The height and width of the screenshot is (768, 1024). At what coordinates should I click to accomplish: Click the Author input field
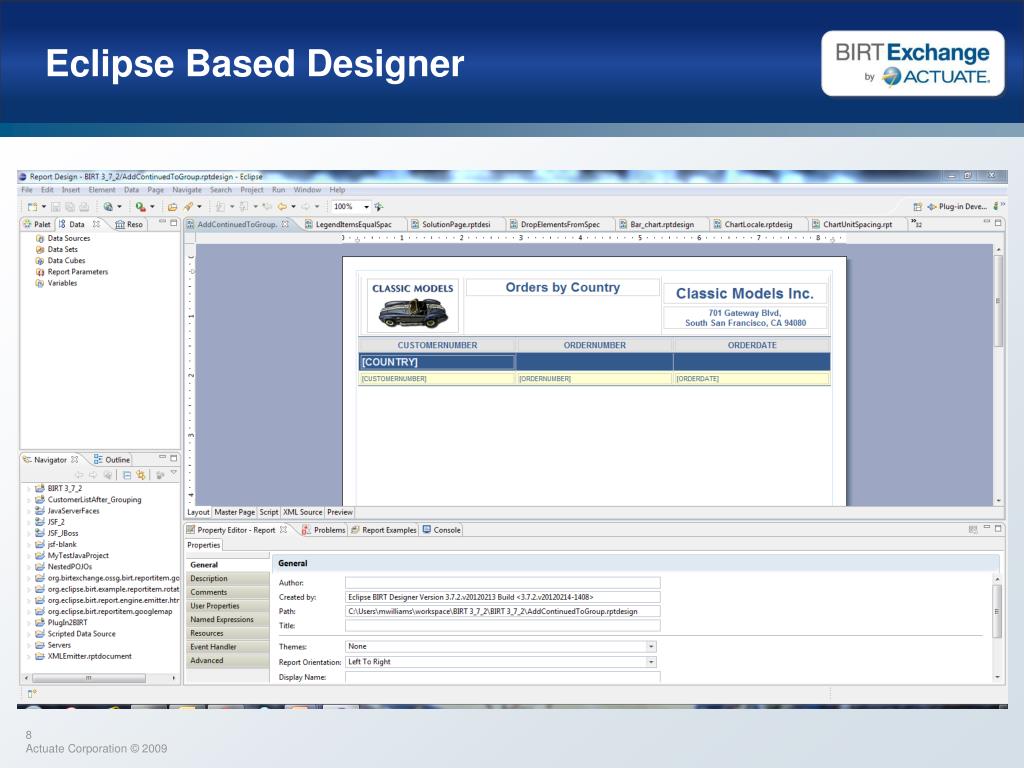coord(502,583)
